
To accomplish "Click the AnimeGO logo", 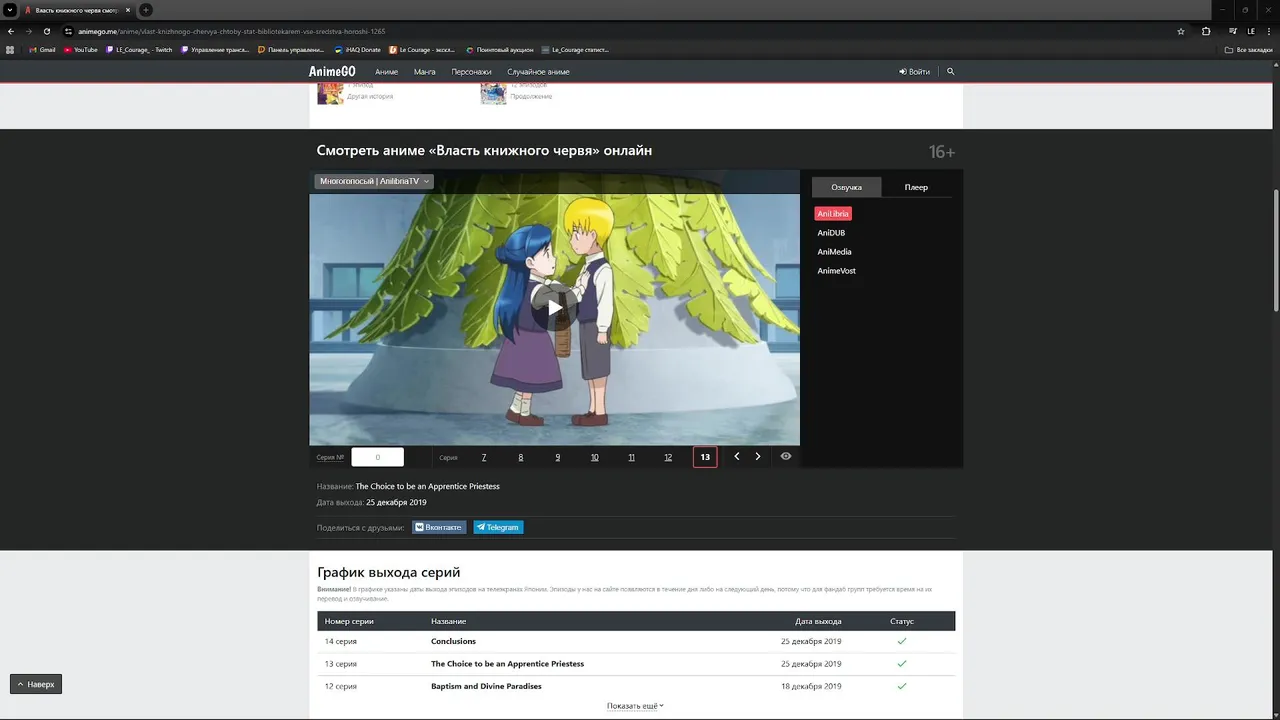I will [x=332, y=72].
